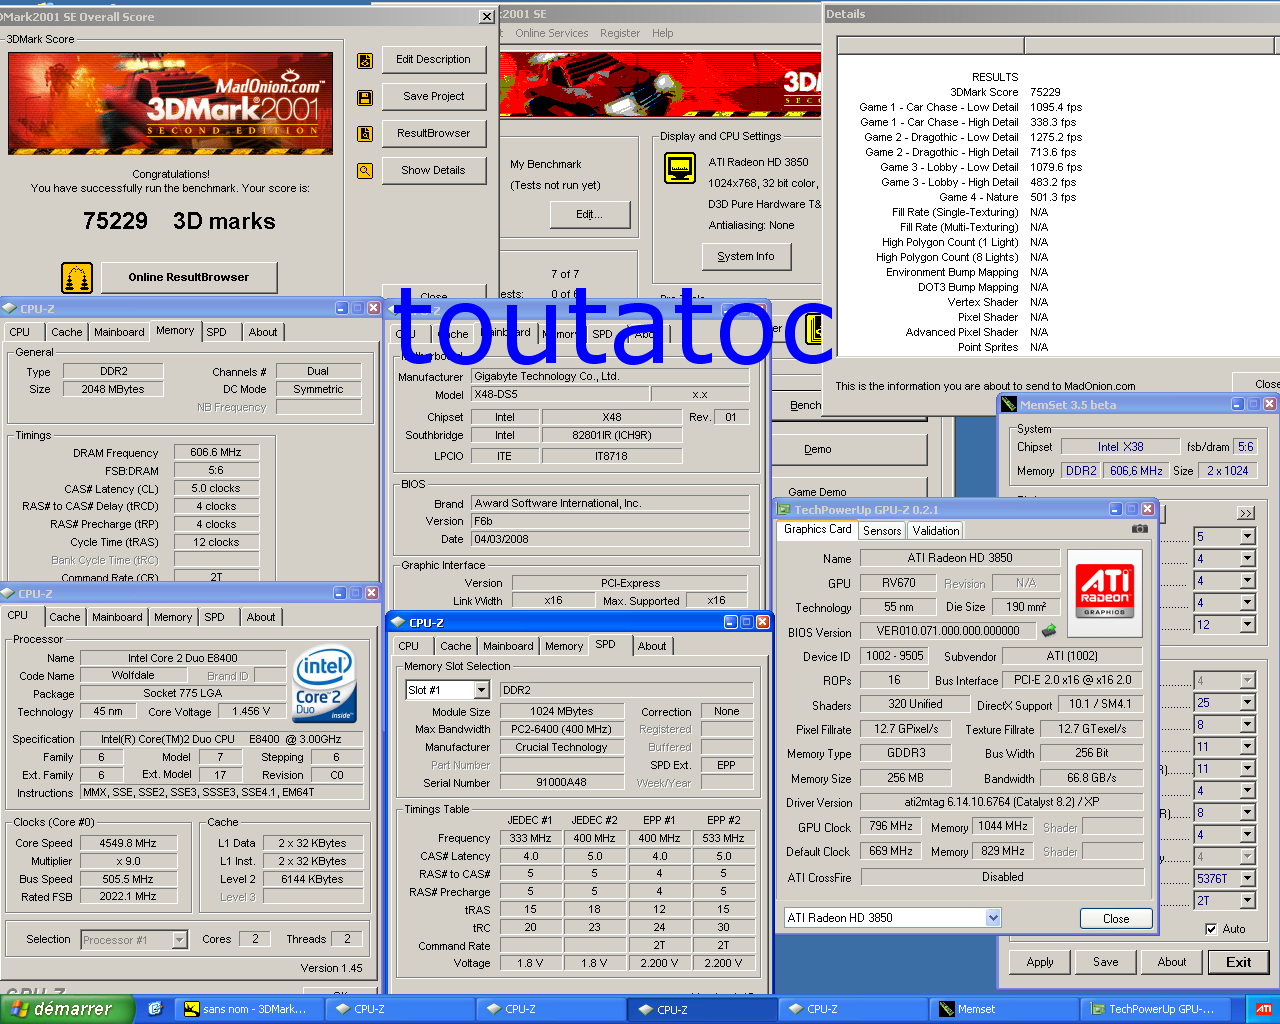Click the Driver Version field in GPU-Z
Image resolution: width=1280 pixels, height=1024 pixels.
1002,802
